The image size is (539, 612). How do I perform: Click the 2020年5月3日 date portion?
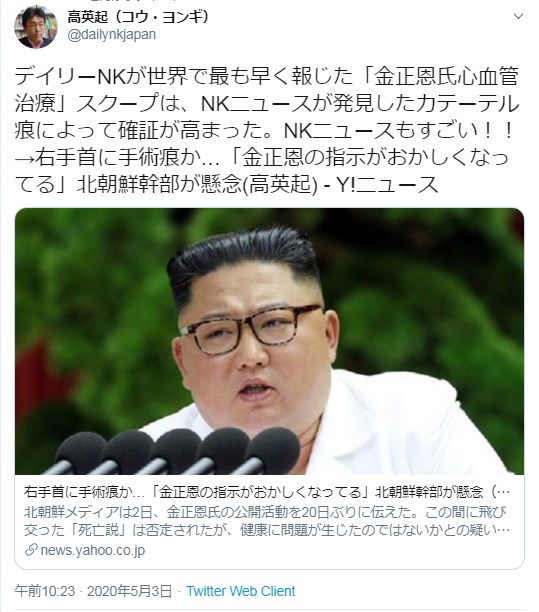click(129, 591)
